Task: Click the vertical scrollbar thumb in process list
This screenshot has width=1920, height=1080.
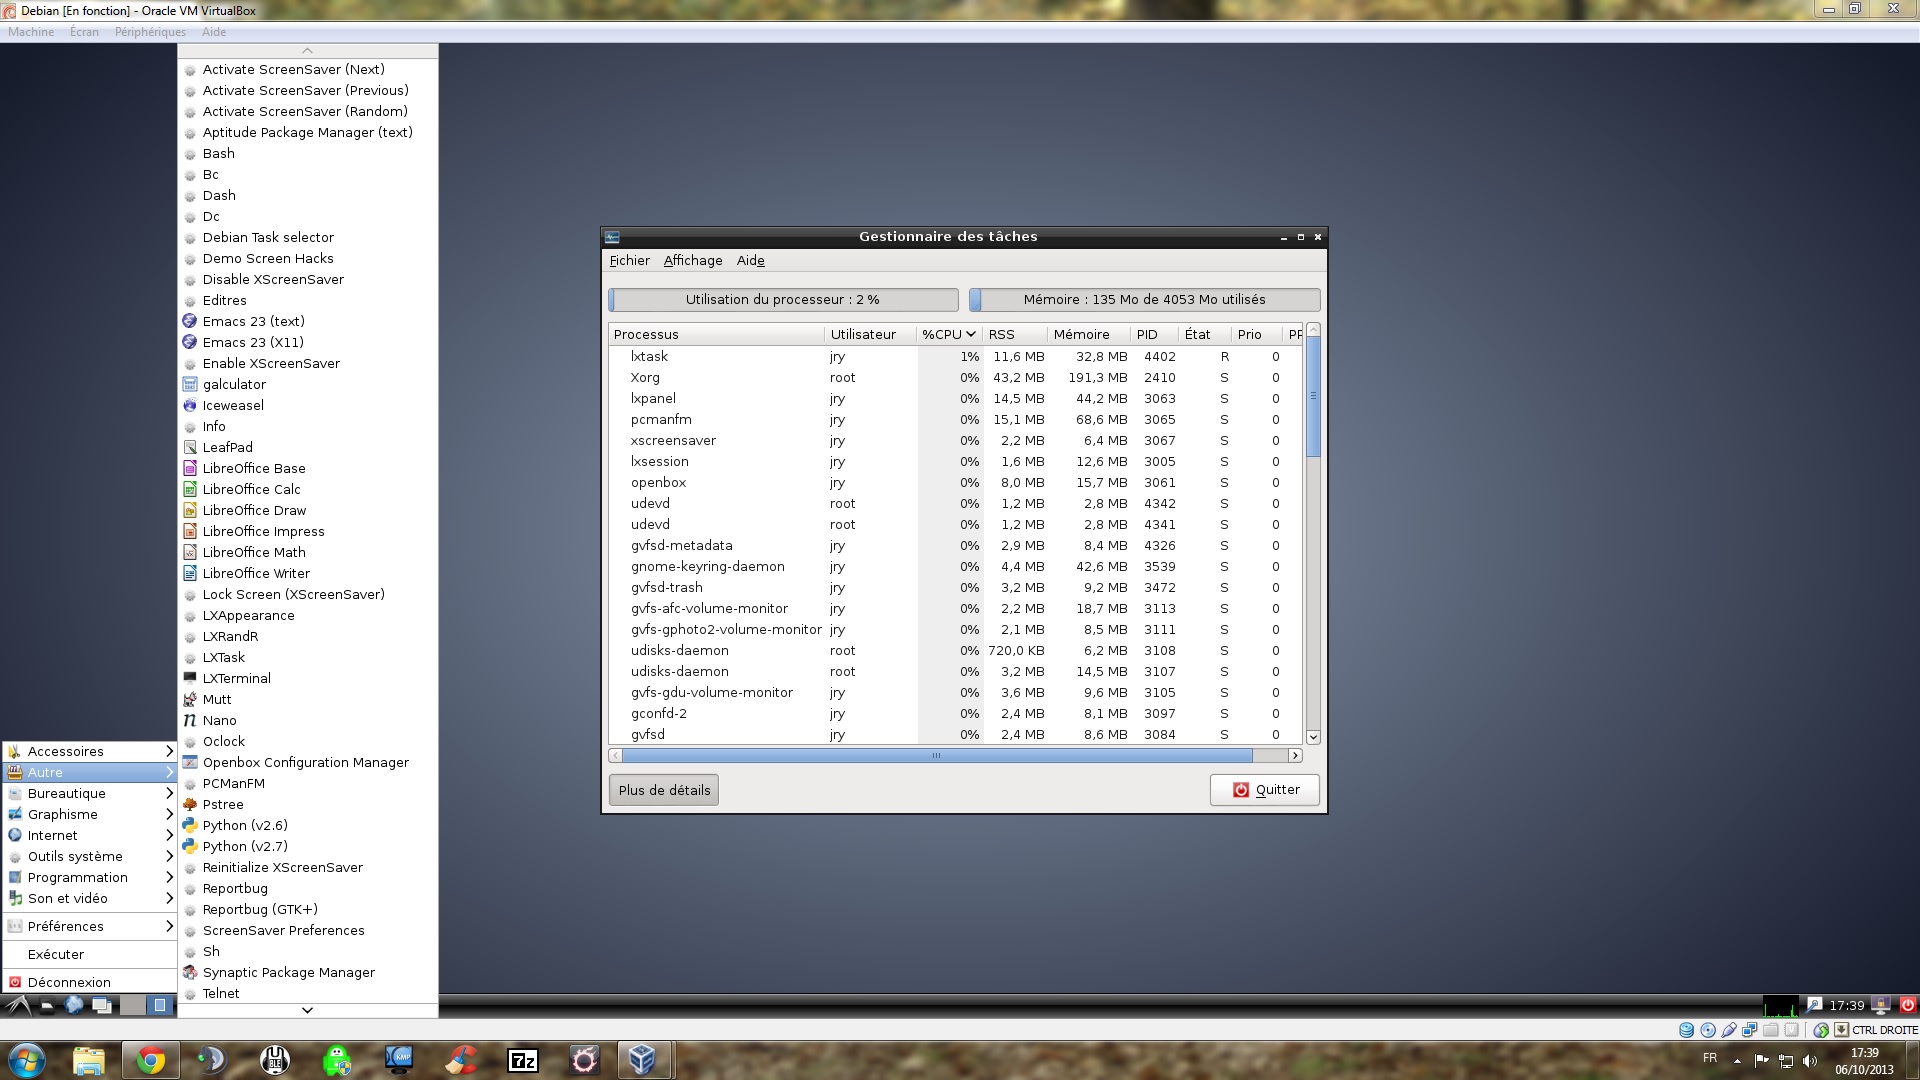Action: [x=1314, y=396]
